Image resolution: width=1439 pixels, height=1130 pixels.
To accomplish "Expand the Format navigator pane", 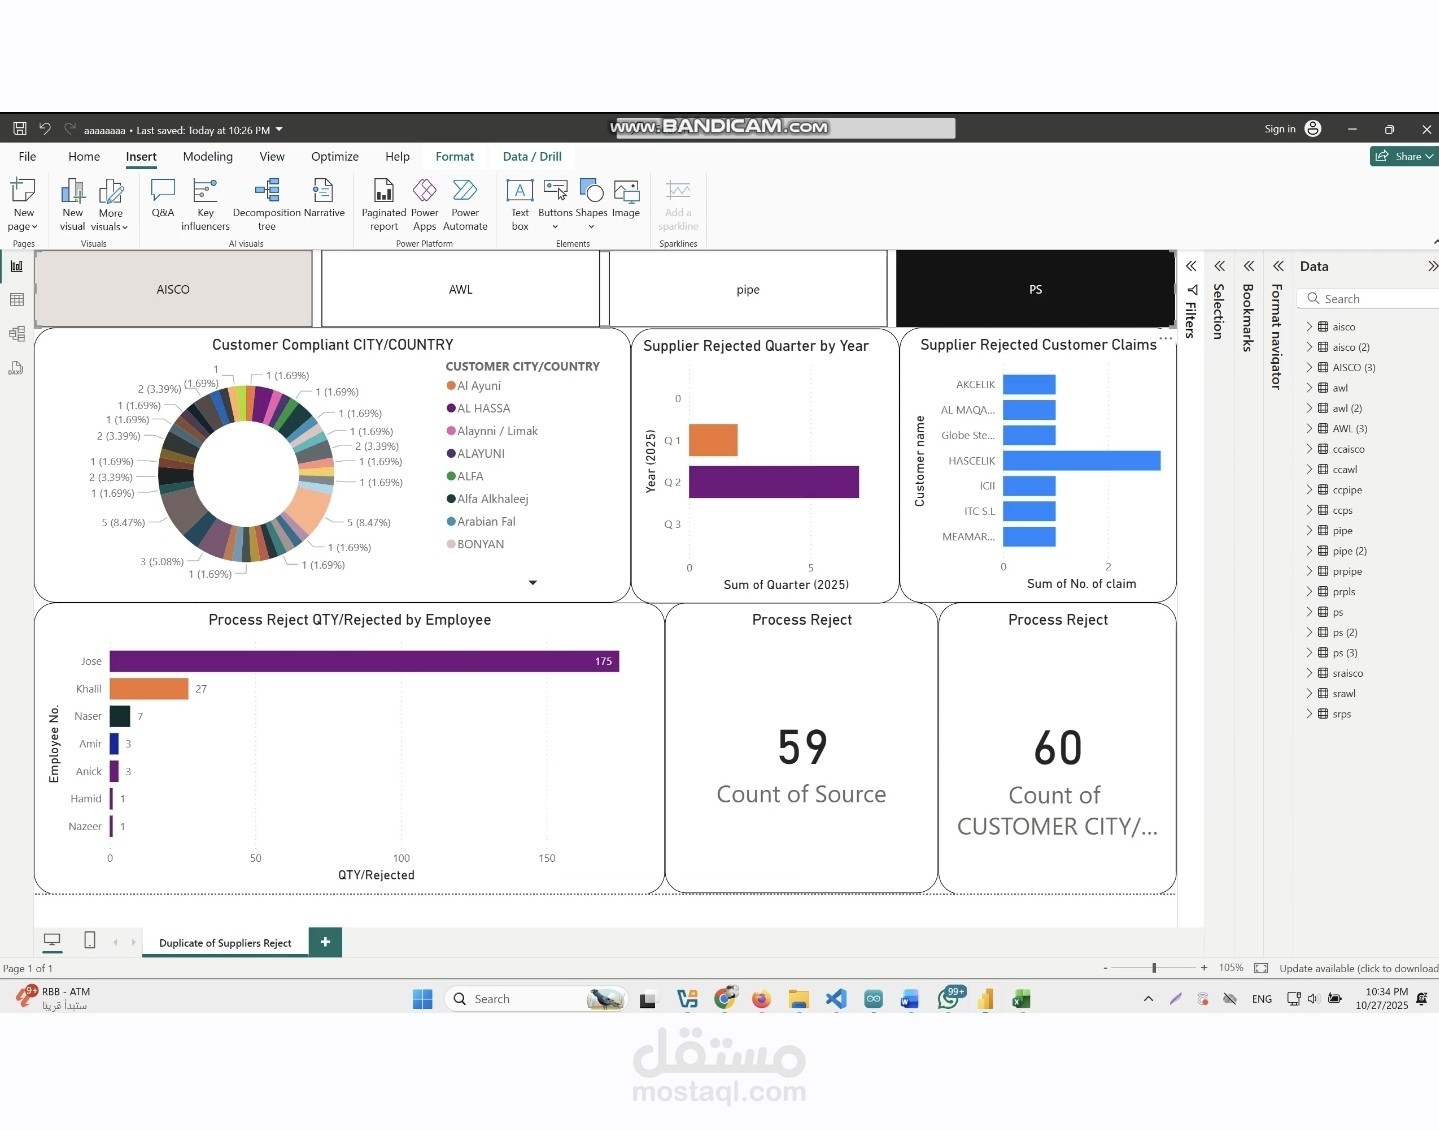I will (1278, 266).
